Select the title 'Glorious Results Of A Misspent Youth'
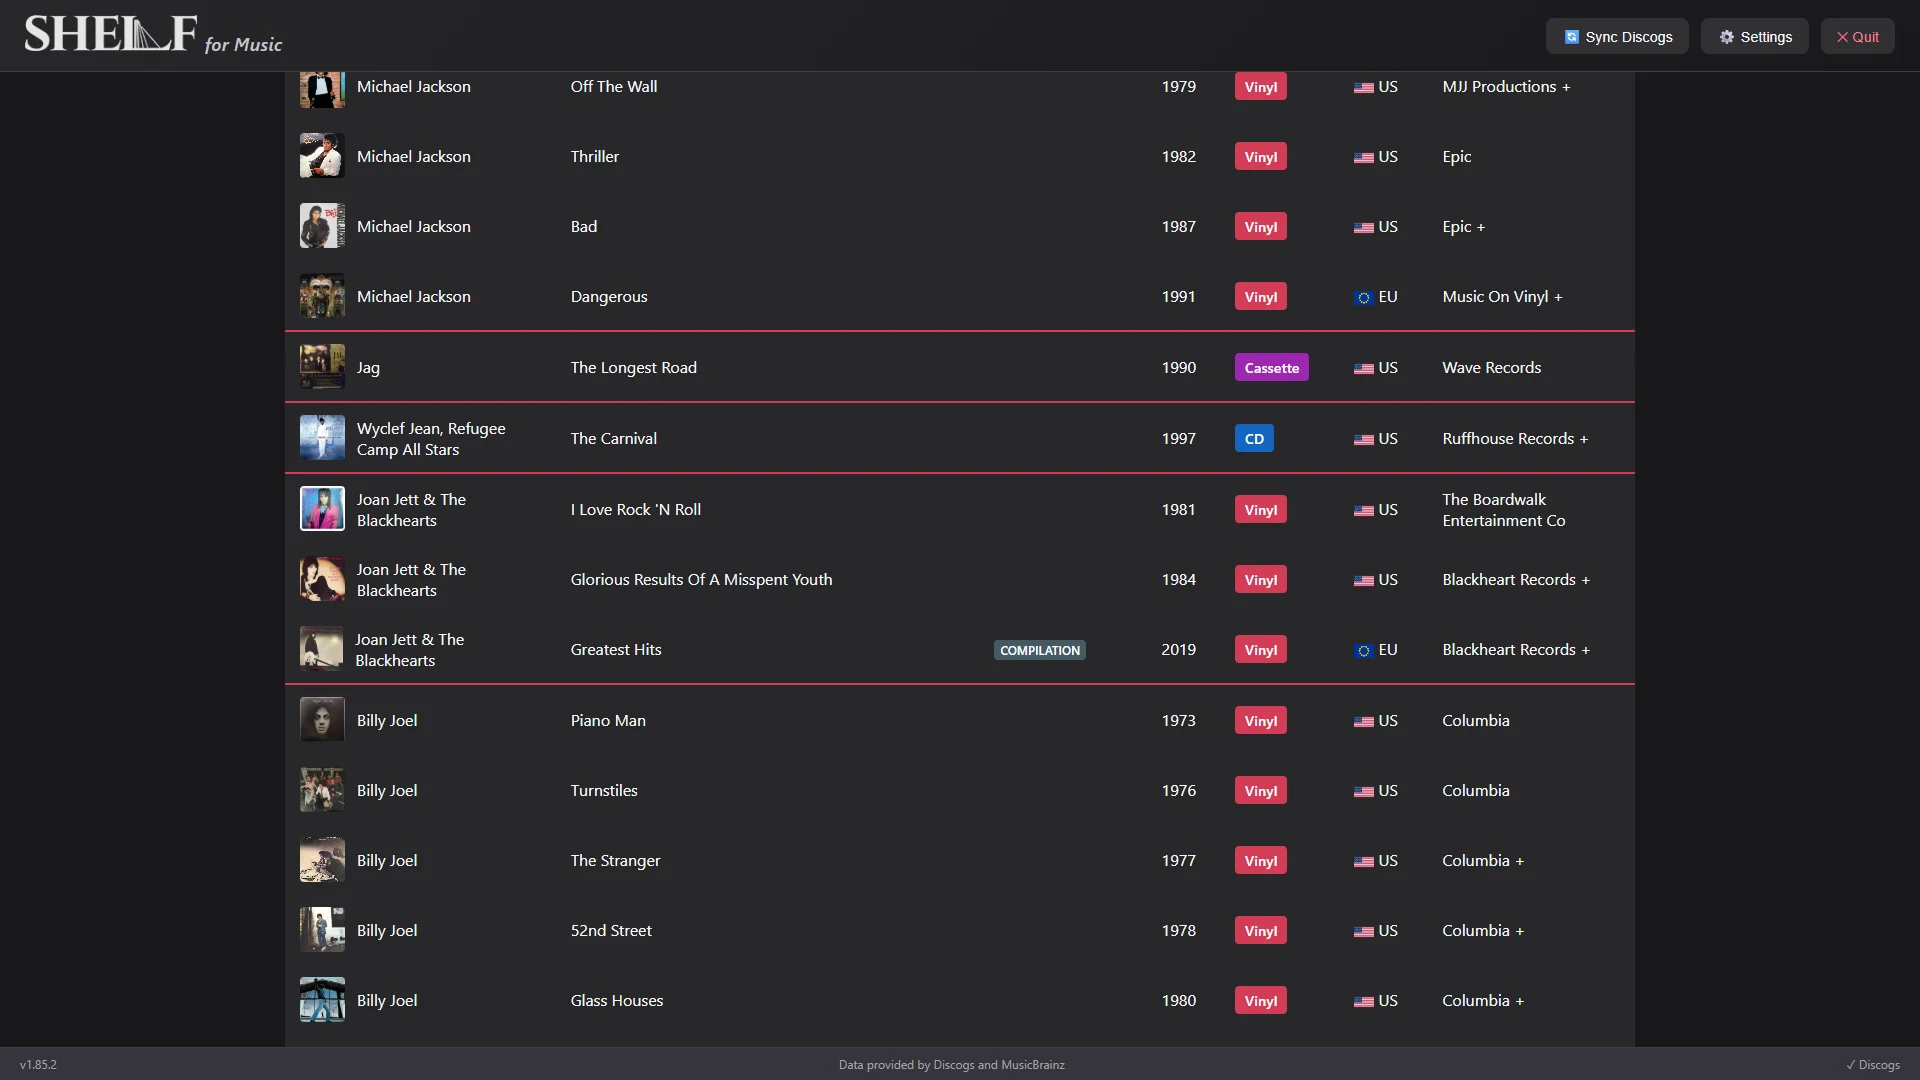1920x1080 pixels. pos(701,580)
